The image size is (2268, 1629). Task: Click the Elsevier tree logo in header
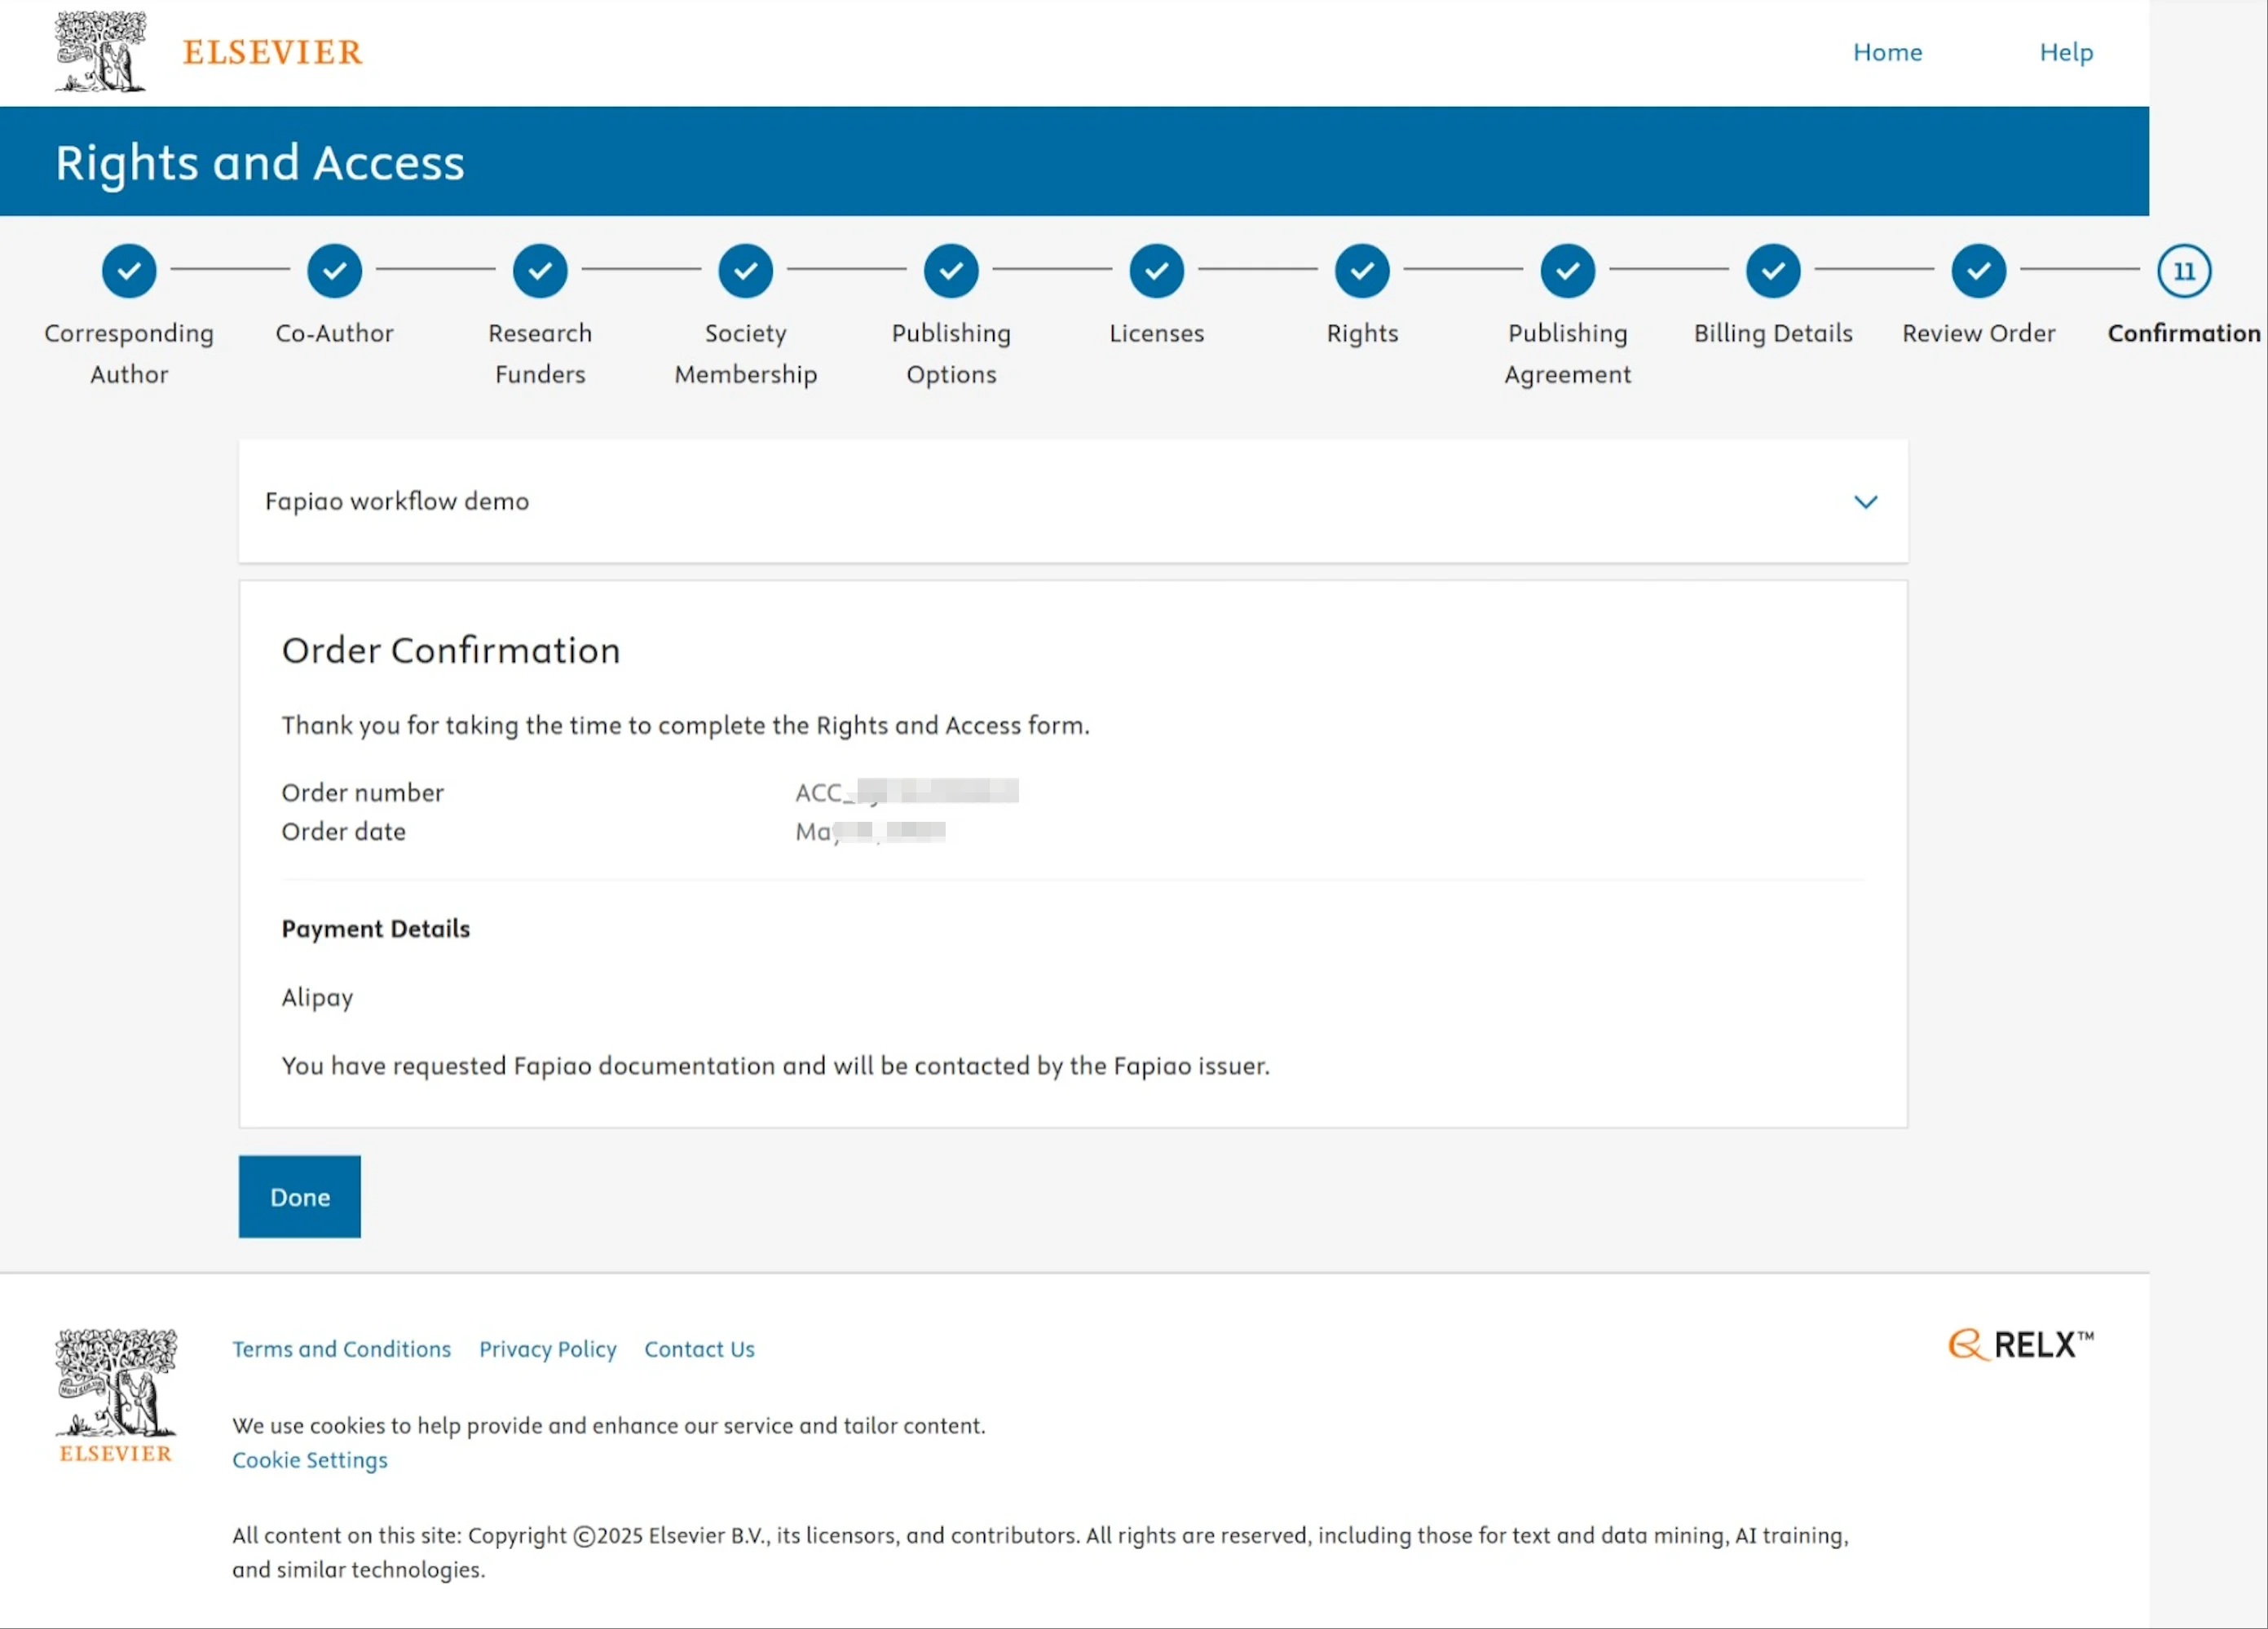click(x=100, y=52)
